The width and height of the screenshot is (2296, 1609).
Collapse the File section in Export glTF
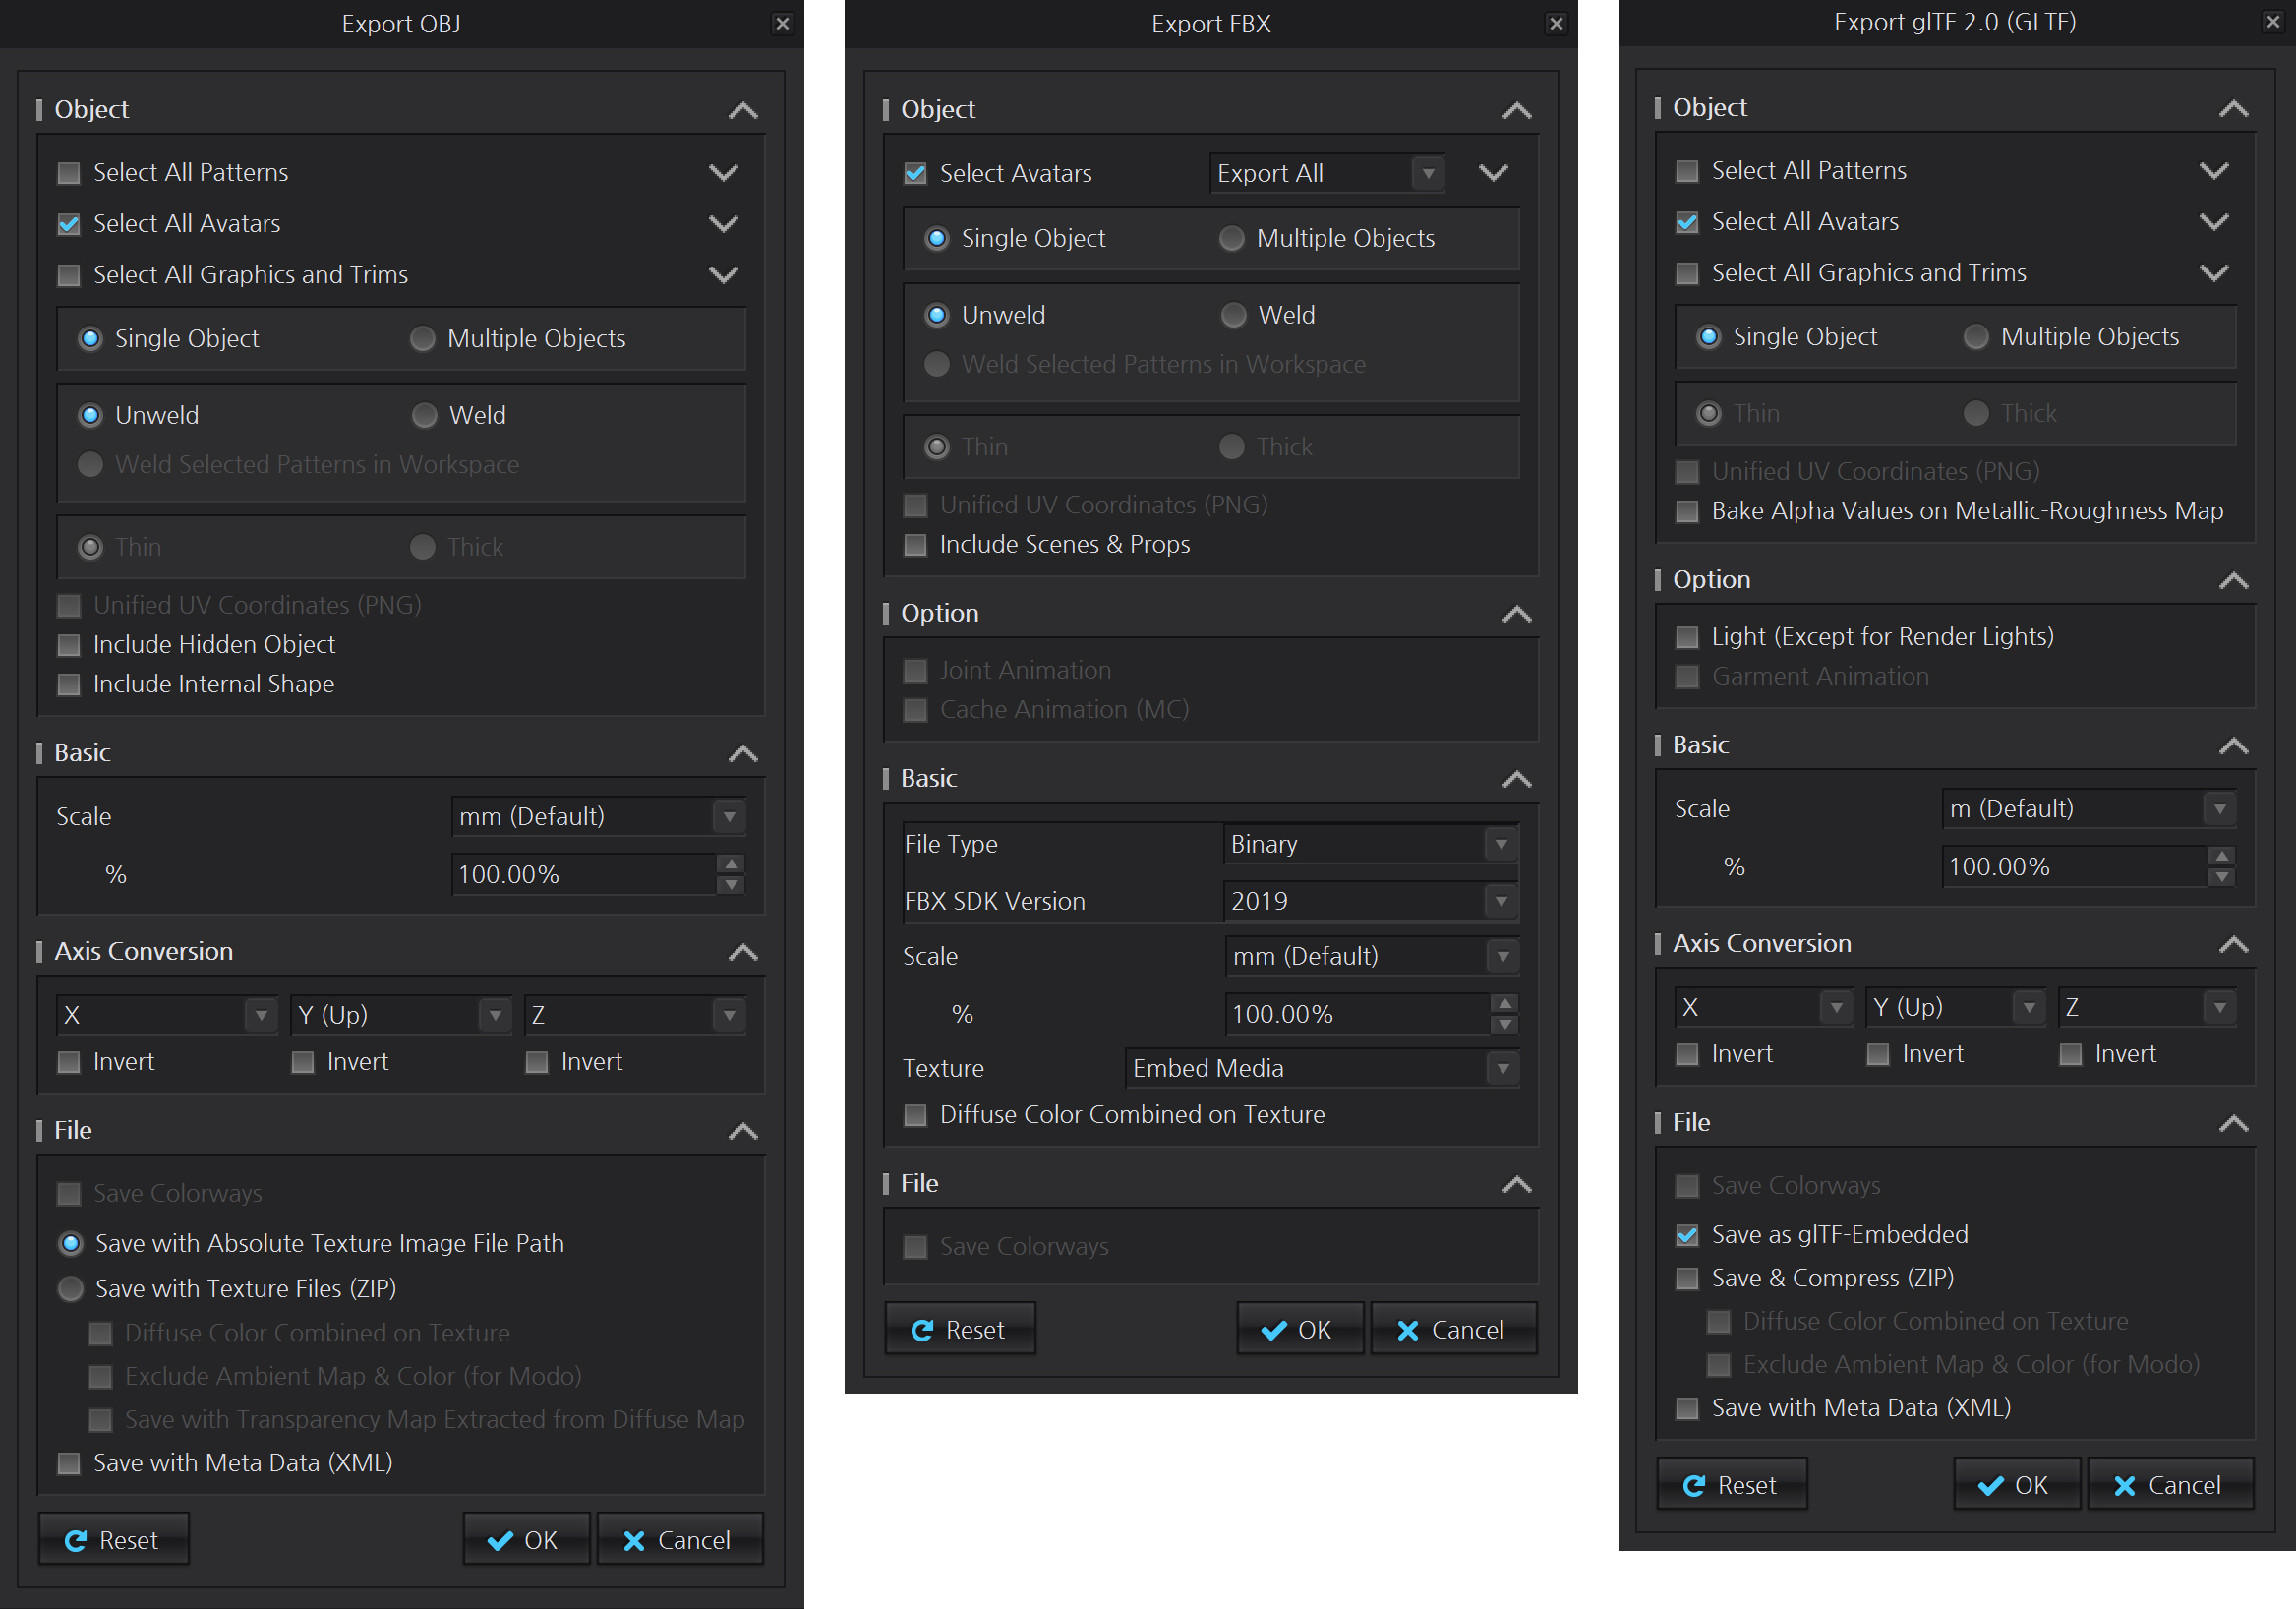[2234, 1124]
